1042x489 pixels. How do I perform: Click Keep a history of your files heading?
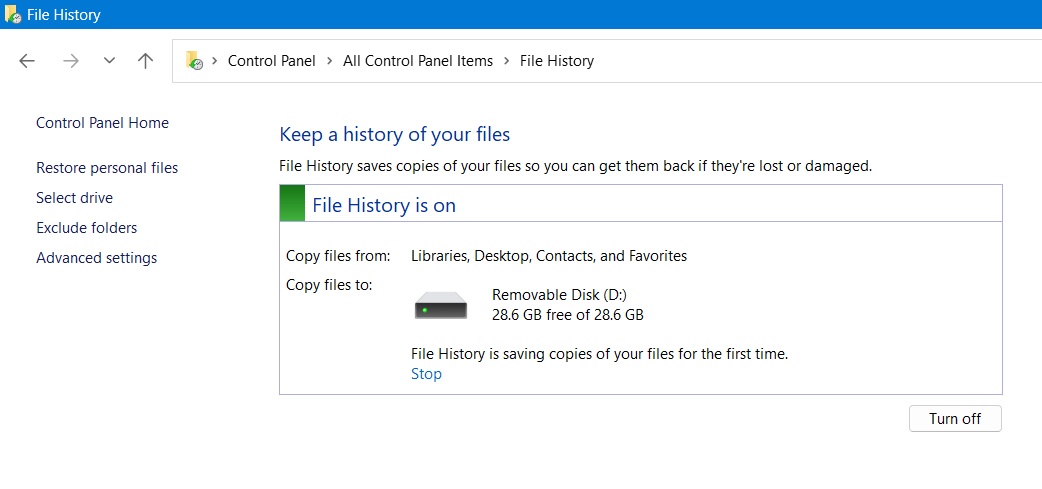395,135
